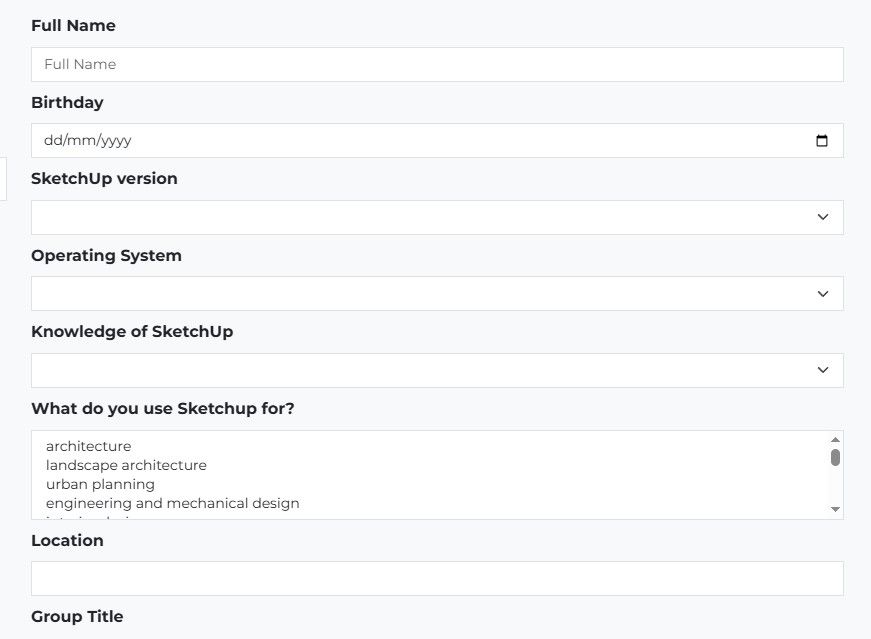Image resolution: width=871 pixels, height=639 pixels.
Task: Click the Sketchup usage list scrollbar thumb
Action: (x=835, y=457)
